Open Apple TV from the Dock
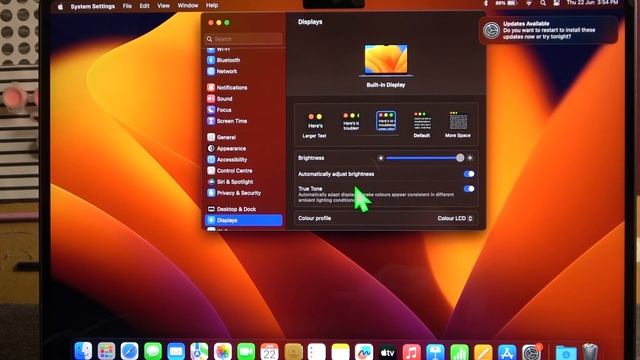 pos(387,351)
